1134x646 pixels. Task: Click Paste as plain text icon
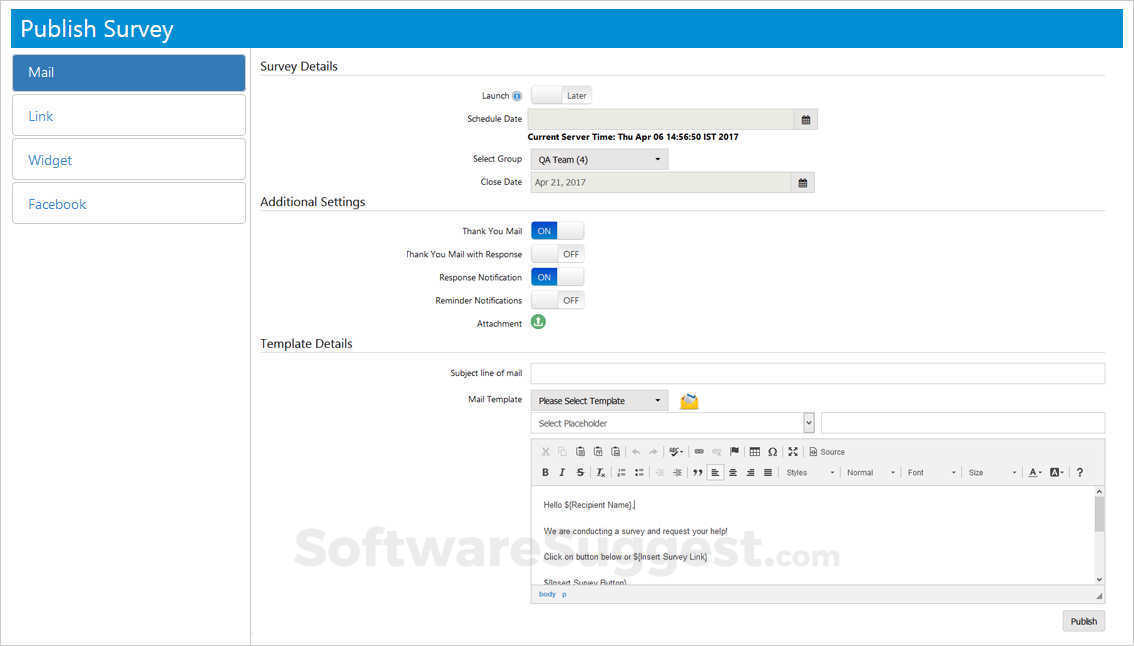click(x=597, y=451)
